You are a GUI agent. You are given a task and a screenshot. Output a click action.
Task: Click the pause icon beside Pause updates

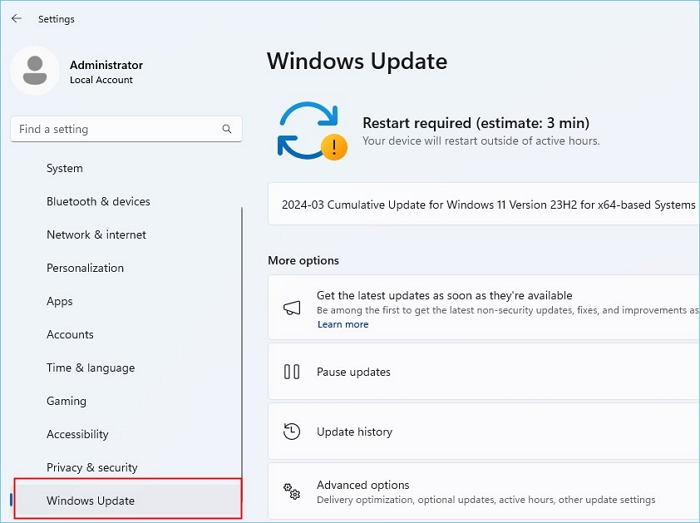(x=292, y=372)
